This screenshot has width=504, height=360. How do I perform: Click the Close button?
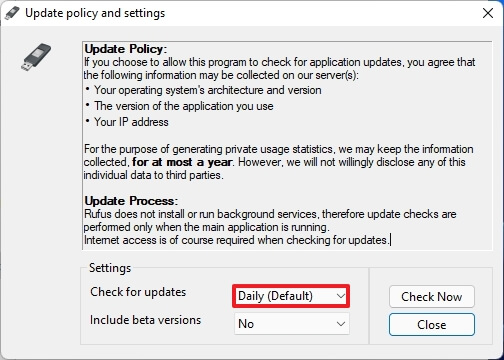point(432,324)
